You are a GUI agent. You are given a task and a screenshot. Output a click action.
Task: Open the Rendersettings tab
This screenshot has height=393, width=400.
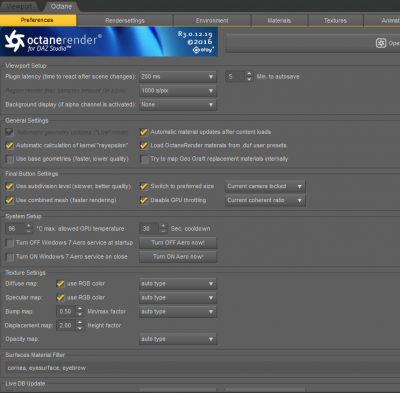click(125, 21)
